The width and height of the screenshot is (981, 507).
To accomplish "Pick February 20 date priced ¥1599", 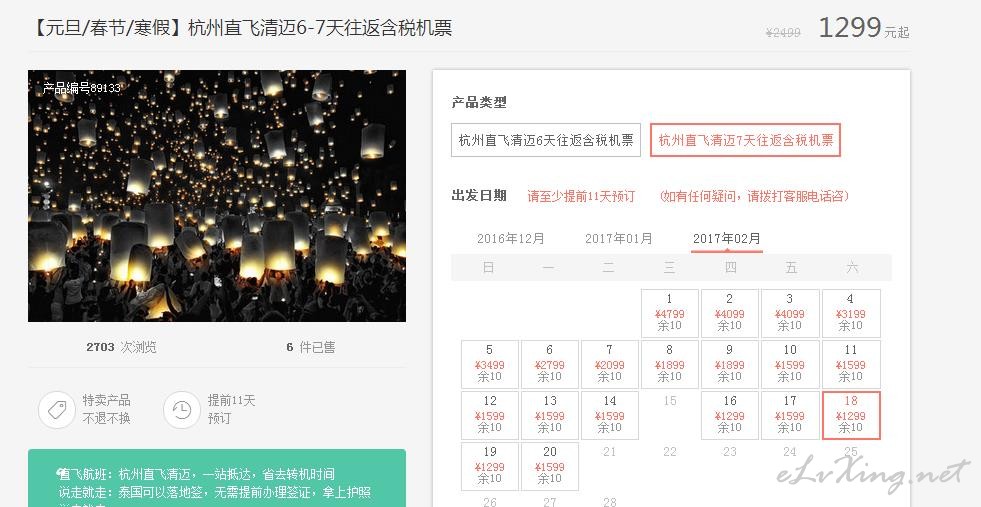I will tap(550, 466).
